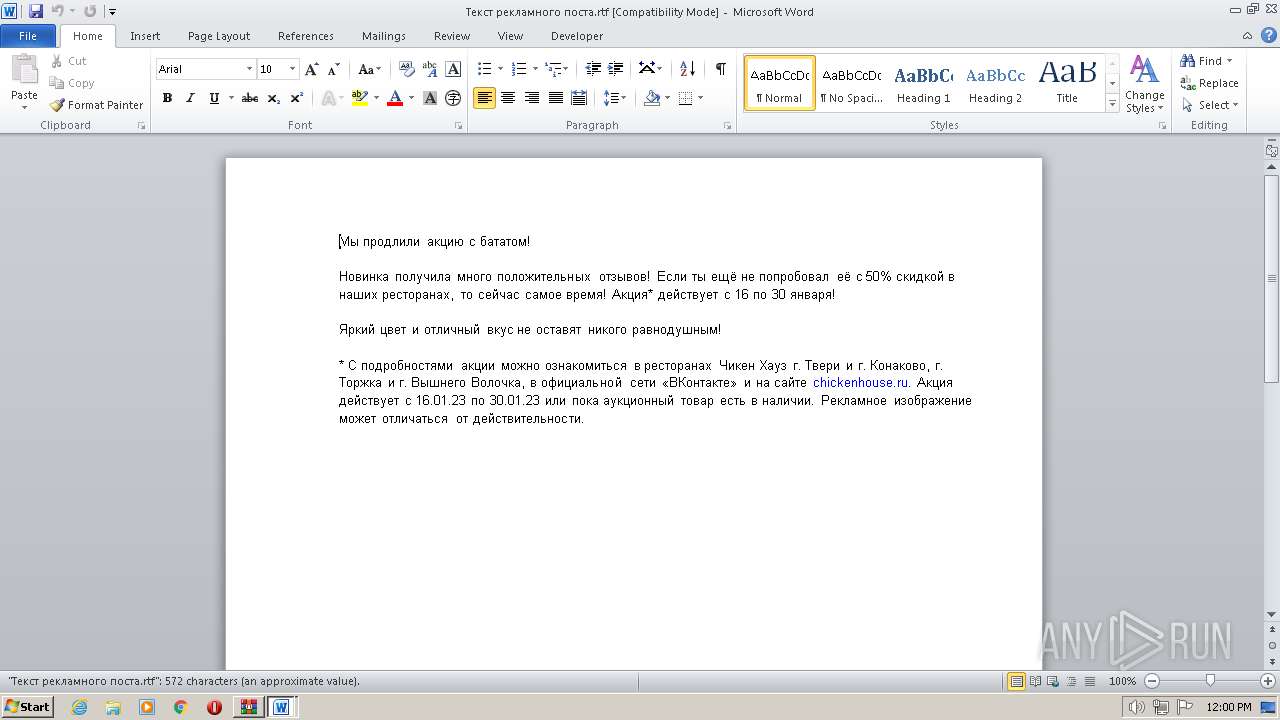Click the Undo arrow icon
The height and width of the screenshot is (720, 1280).
coord(57,11)
